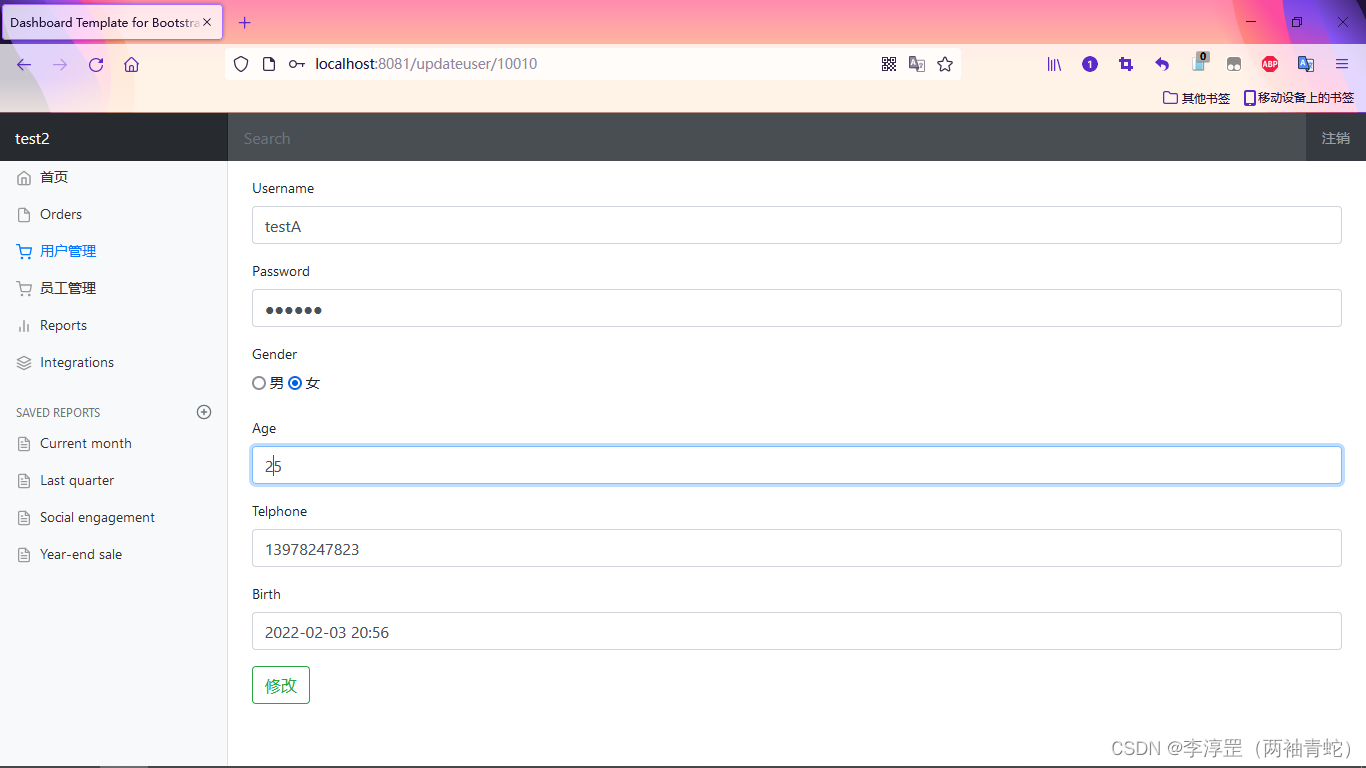Close the Dashboard Template tab
The height and width of the screenshot is (768, 1366).
[x=207, y=22]
